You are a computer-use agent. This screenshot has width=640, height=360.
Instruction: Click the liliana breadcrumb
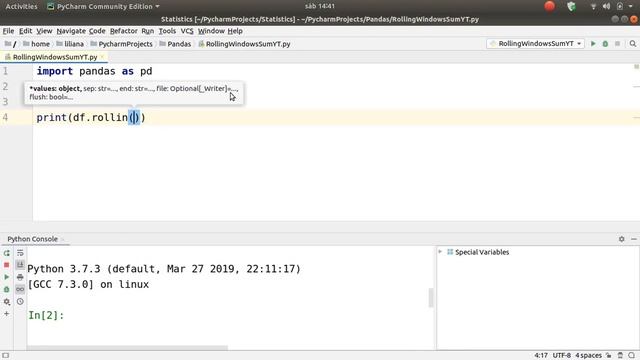click(70, 44)
